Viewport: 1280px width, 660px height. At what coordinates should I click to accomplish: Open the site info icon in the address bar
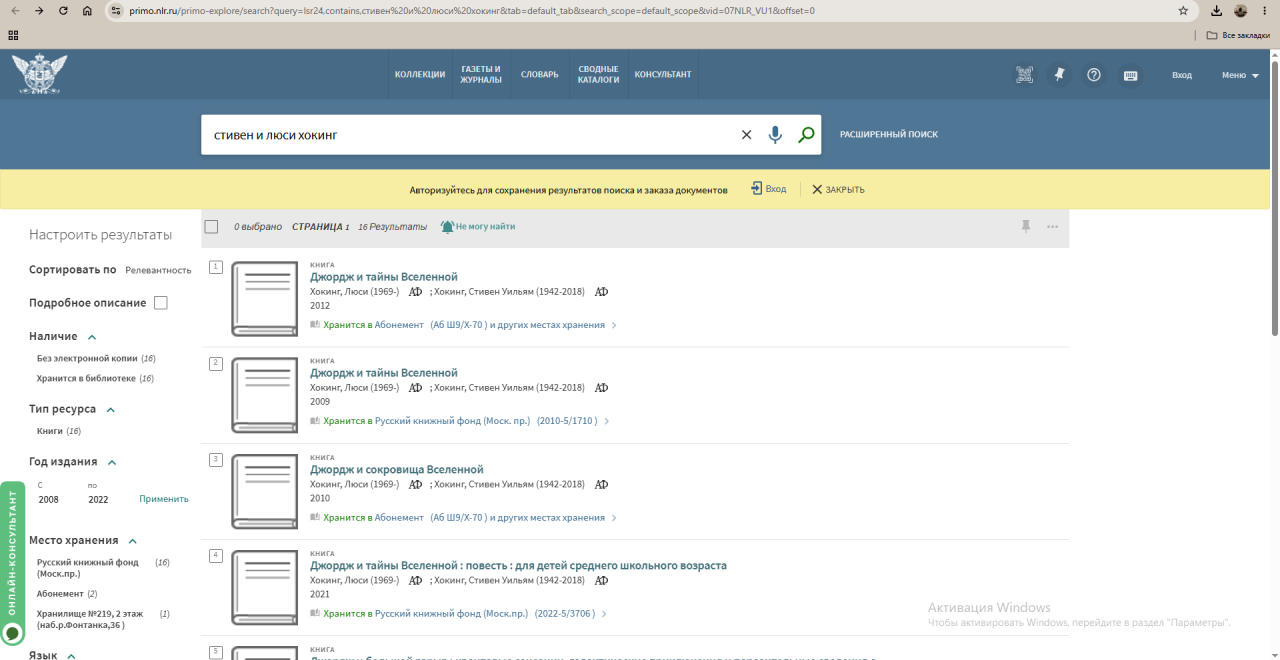[x=115, y=11]
